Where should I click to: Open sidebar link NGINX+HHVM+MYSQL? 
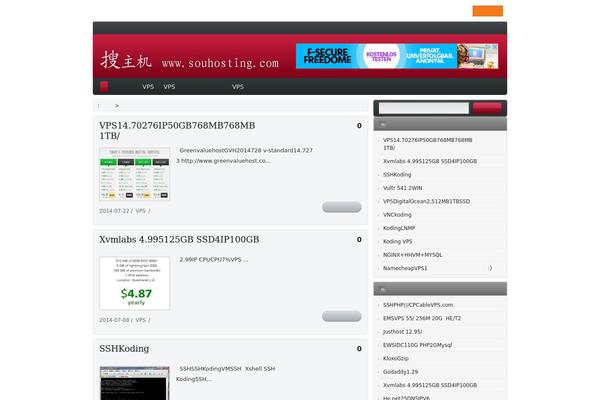(412, 255)
